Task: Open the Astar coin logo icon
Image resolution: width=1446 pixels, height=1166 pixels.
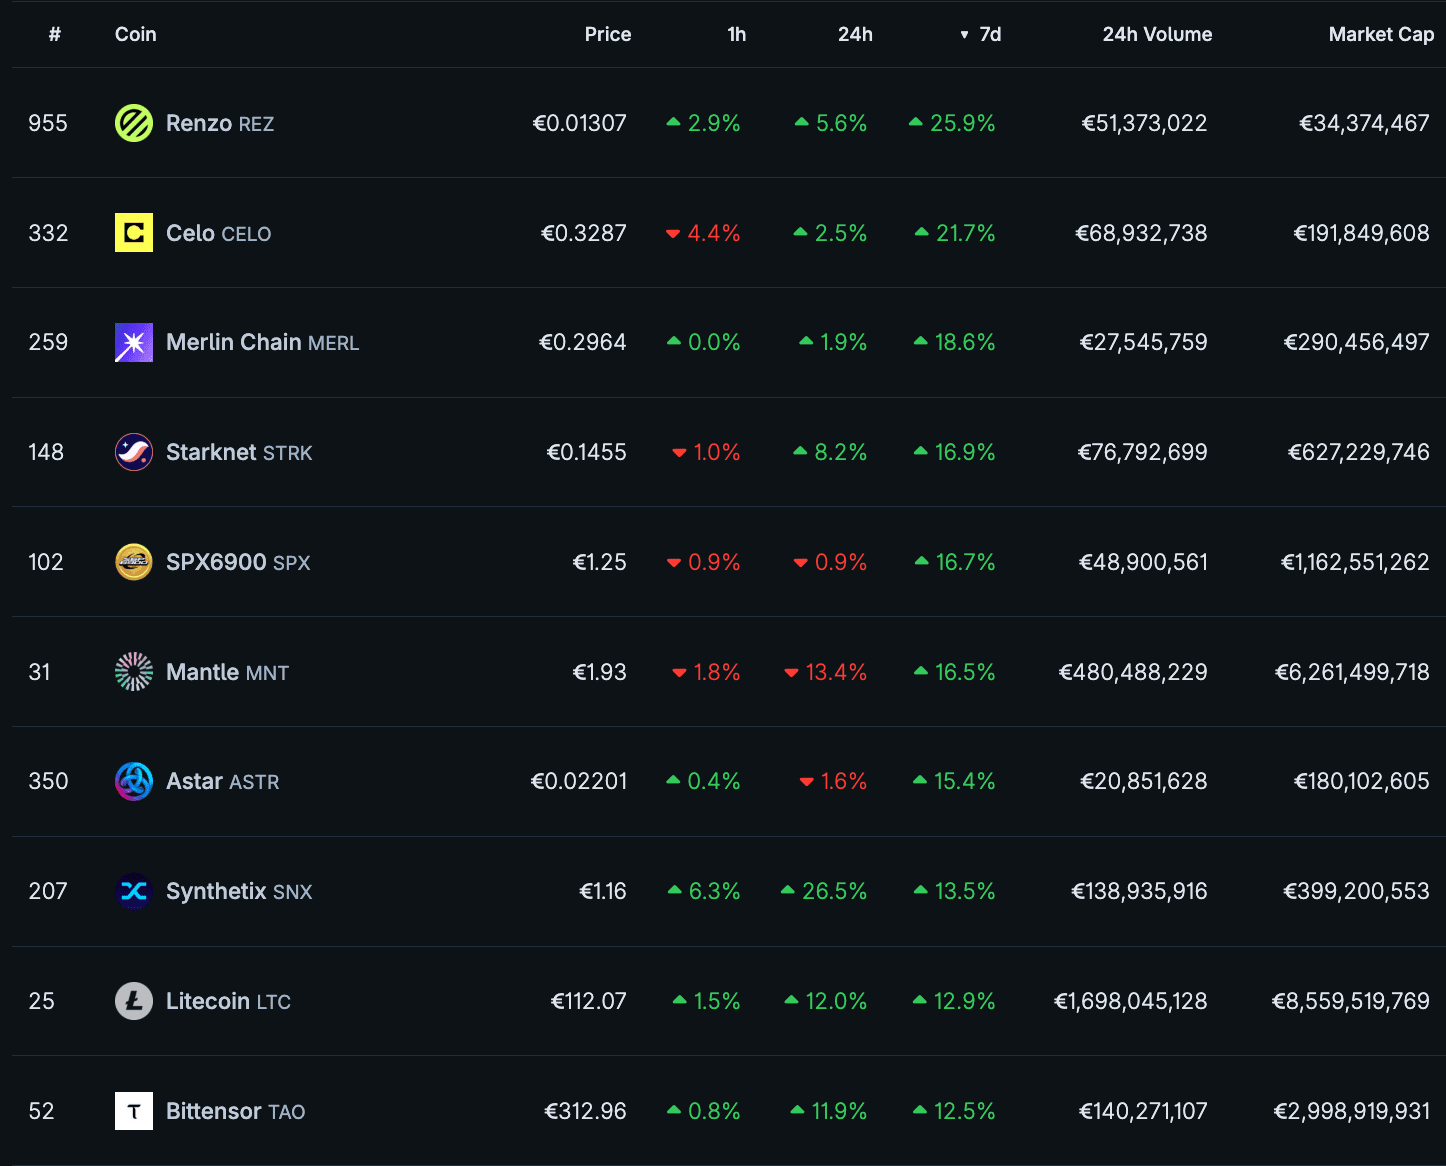Action: tap(134, 781)
